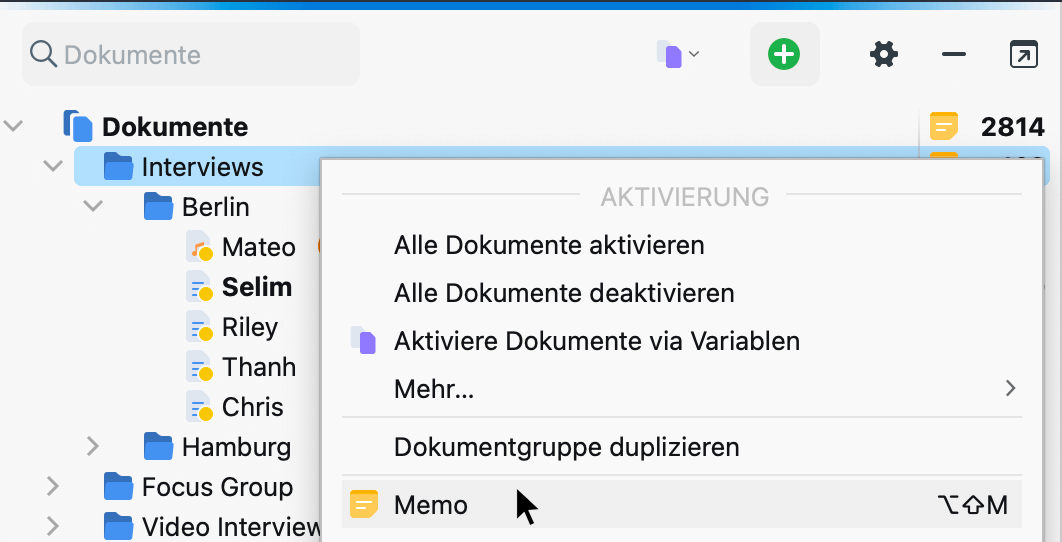Click the Berlin folder icon
The height and width of the screenshot is (542, 1062).
[159, 206]
